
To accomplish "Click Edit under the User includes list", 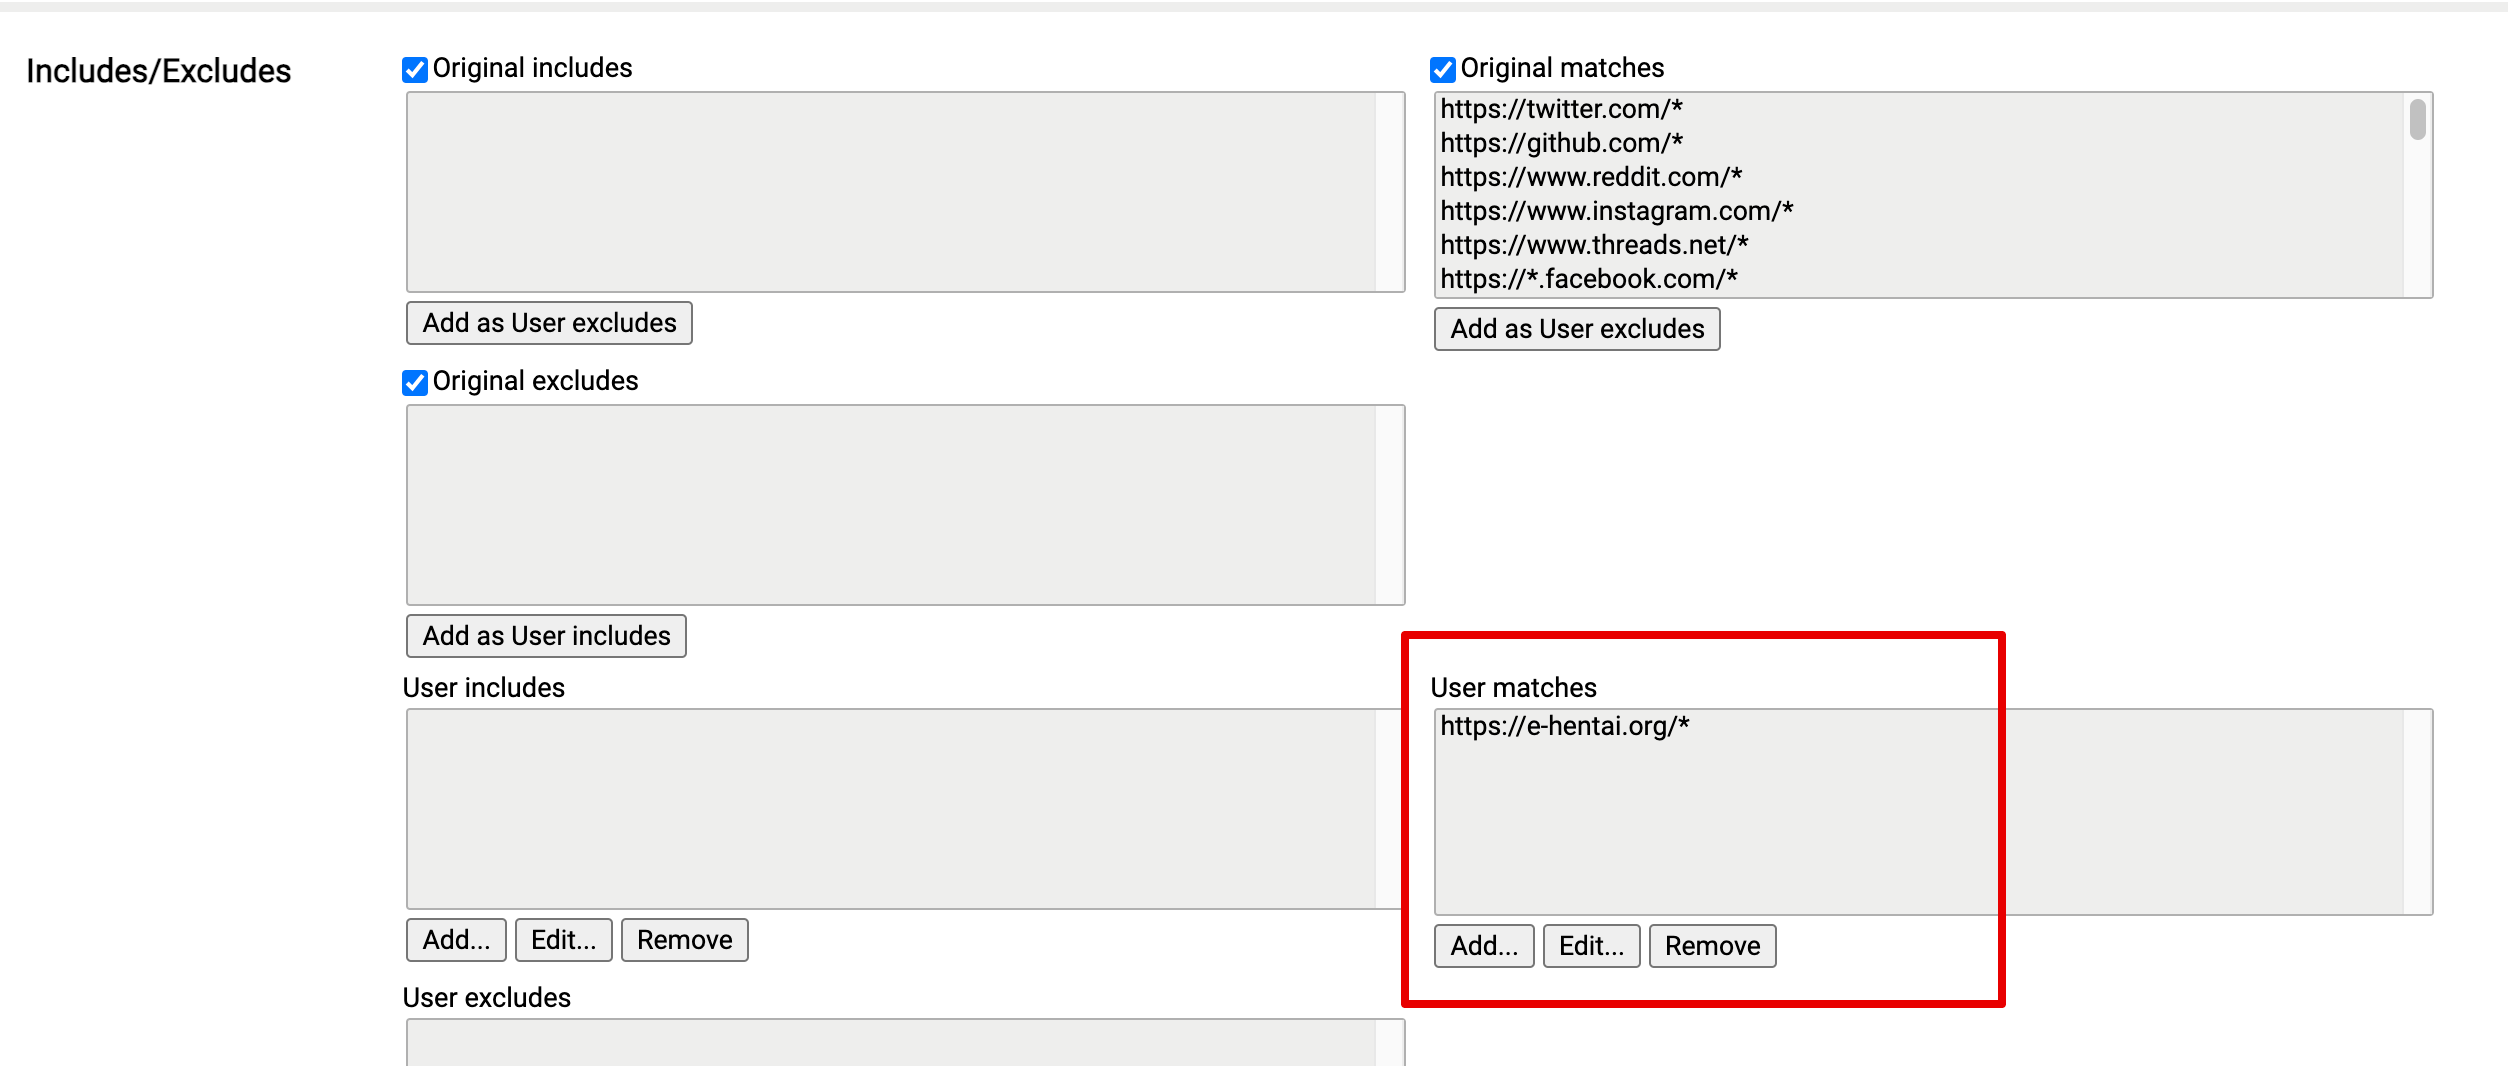I will coord(563,939).
